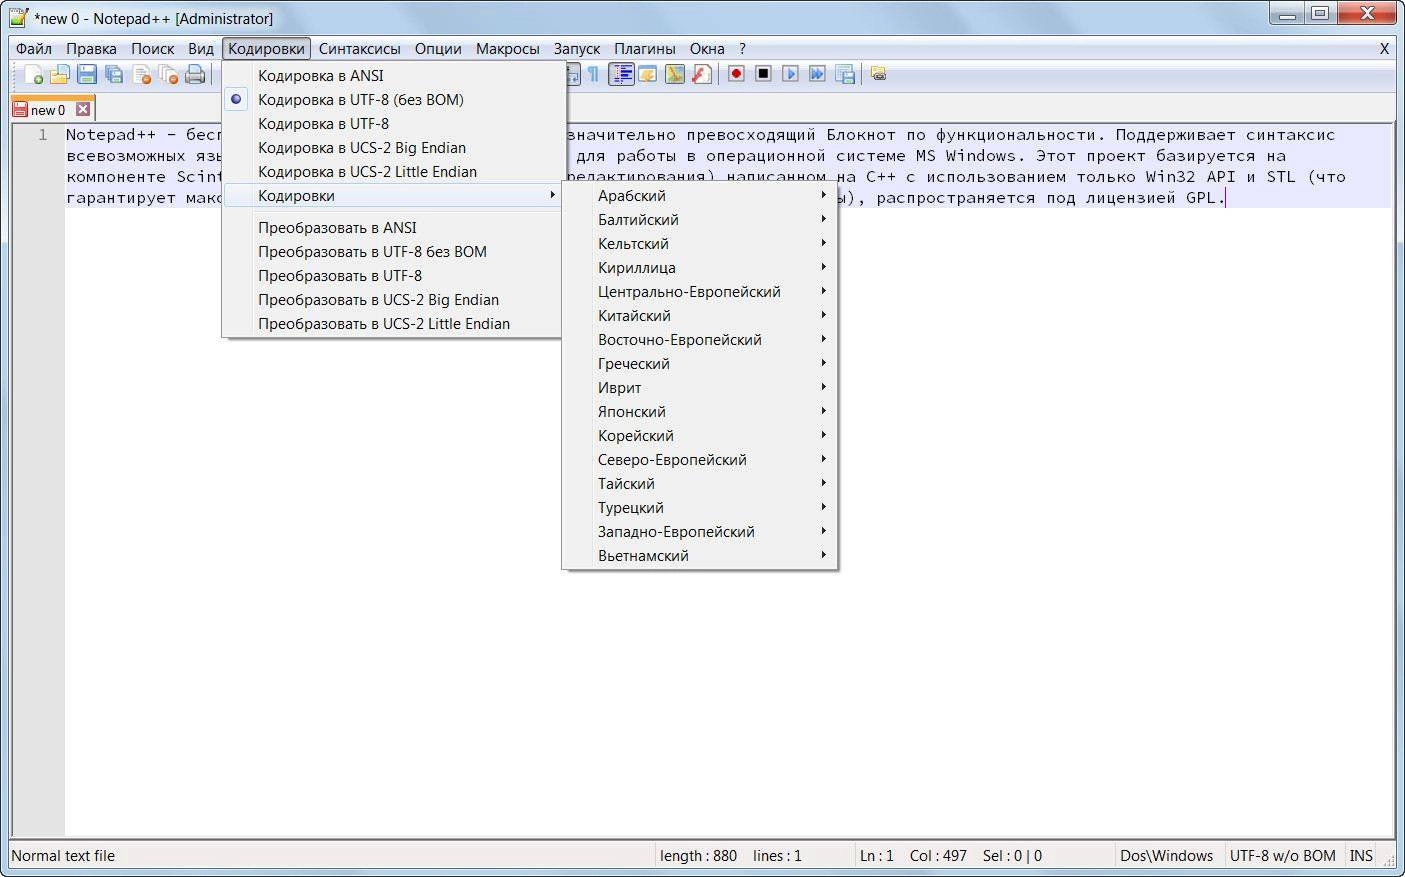Expand the Восточно-Европейский submenu
This screenshot has height=877, width=1405.
(700, 339)
